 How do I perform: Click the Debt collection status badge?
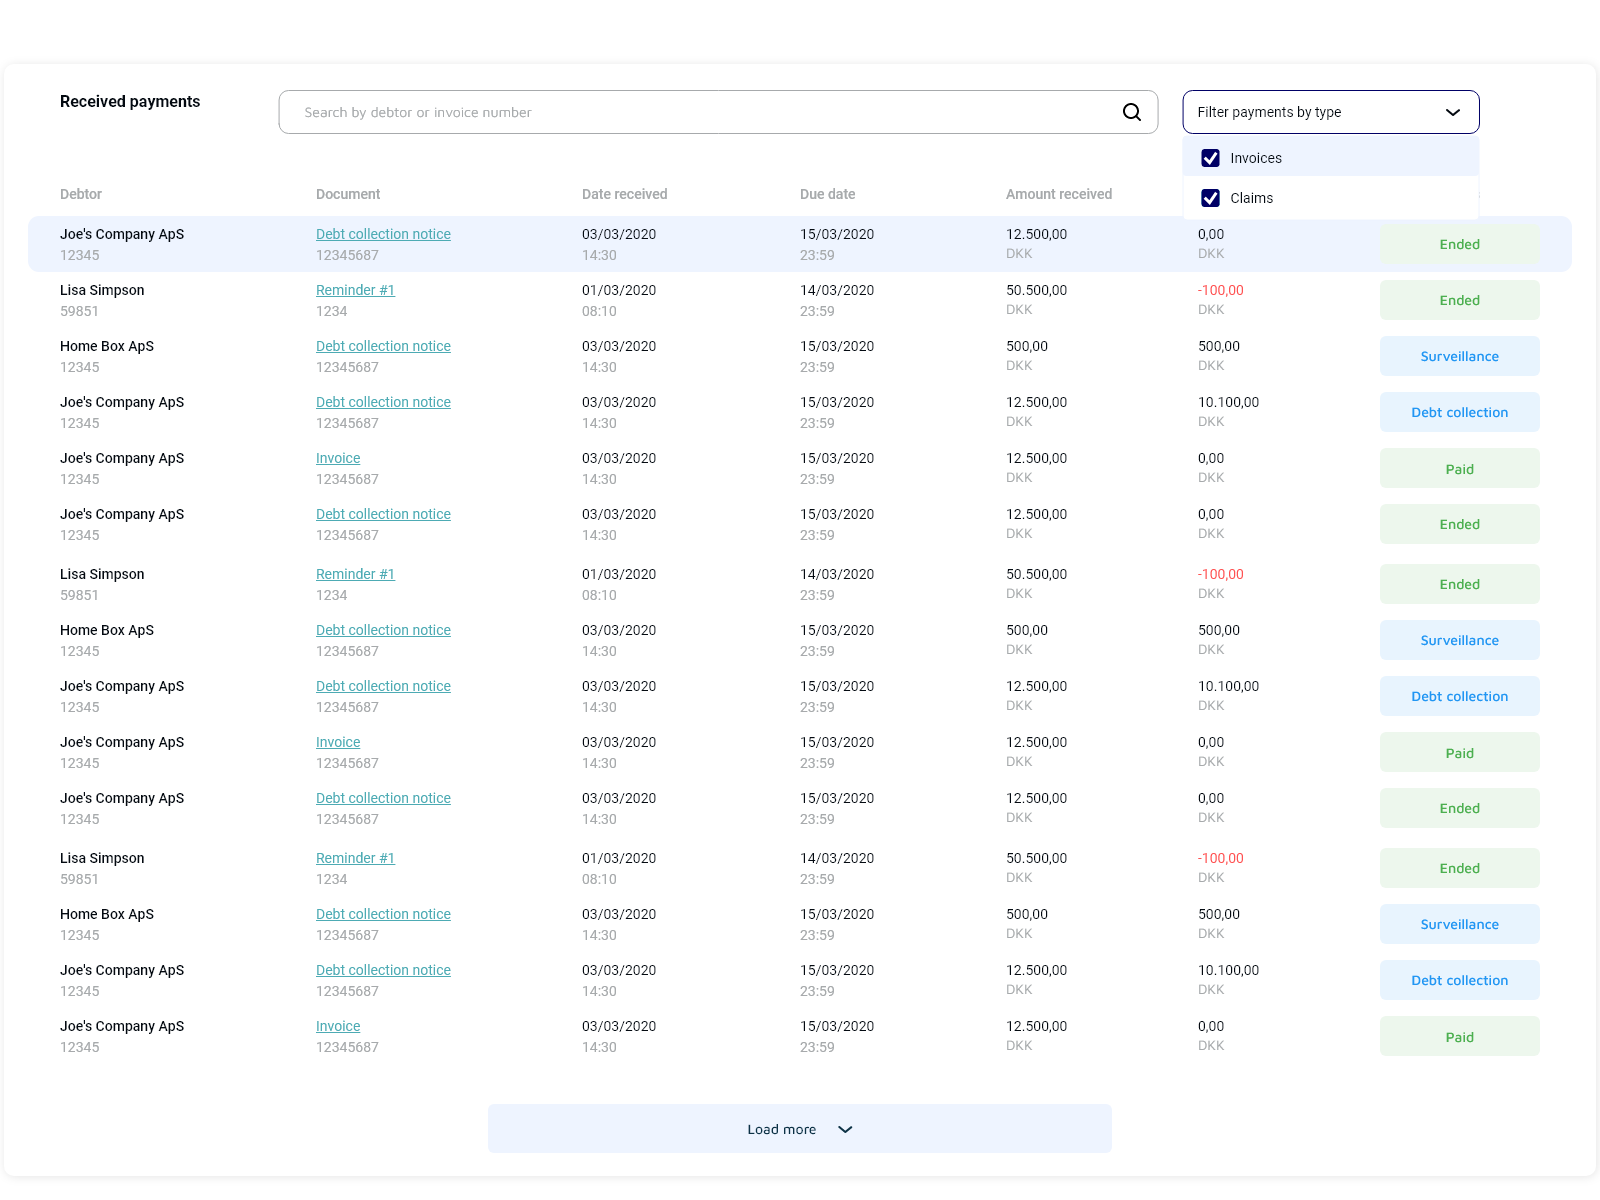click(1459, 412)
